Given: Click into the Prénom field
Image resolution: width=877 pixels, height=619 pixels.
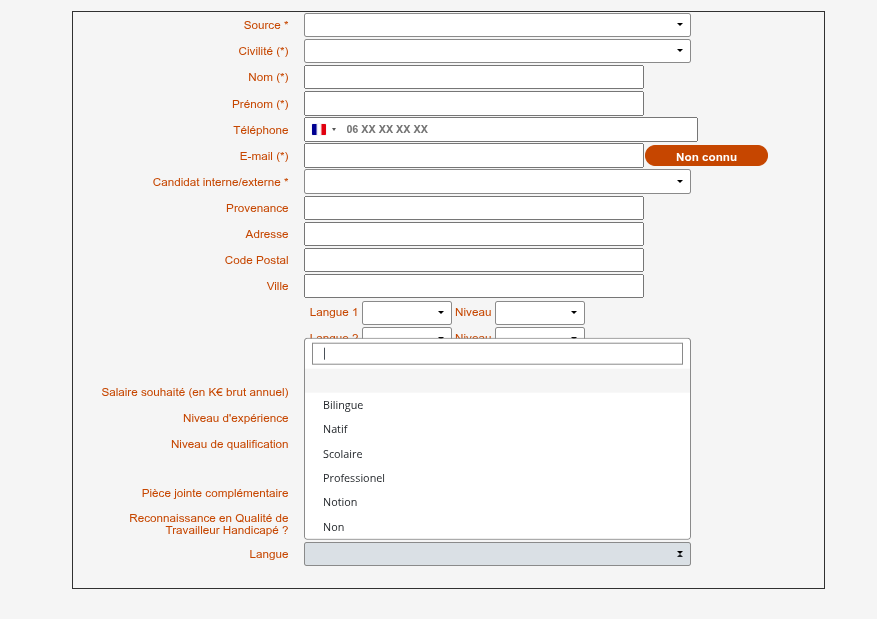Looking at the screenshot, I should [x=473, y=103].
